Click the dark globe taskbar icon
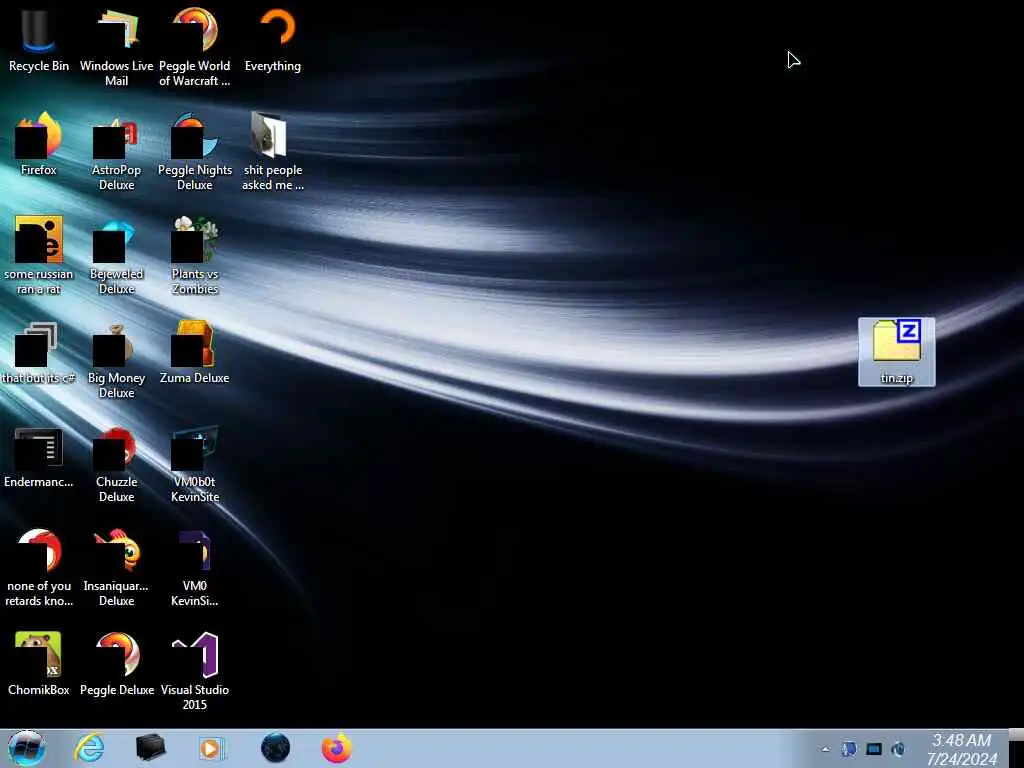Viewport: 1024px width, 768px height. click(275, 748)
